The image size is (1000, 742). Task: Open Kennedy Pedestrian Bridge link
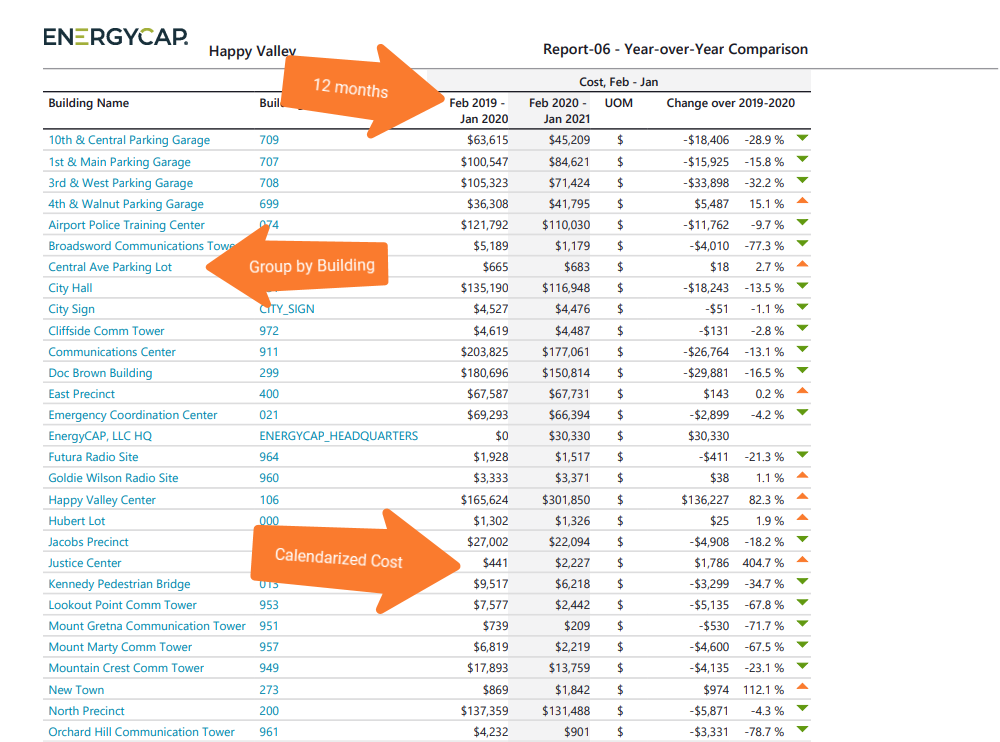(x=119, y=584)
